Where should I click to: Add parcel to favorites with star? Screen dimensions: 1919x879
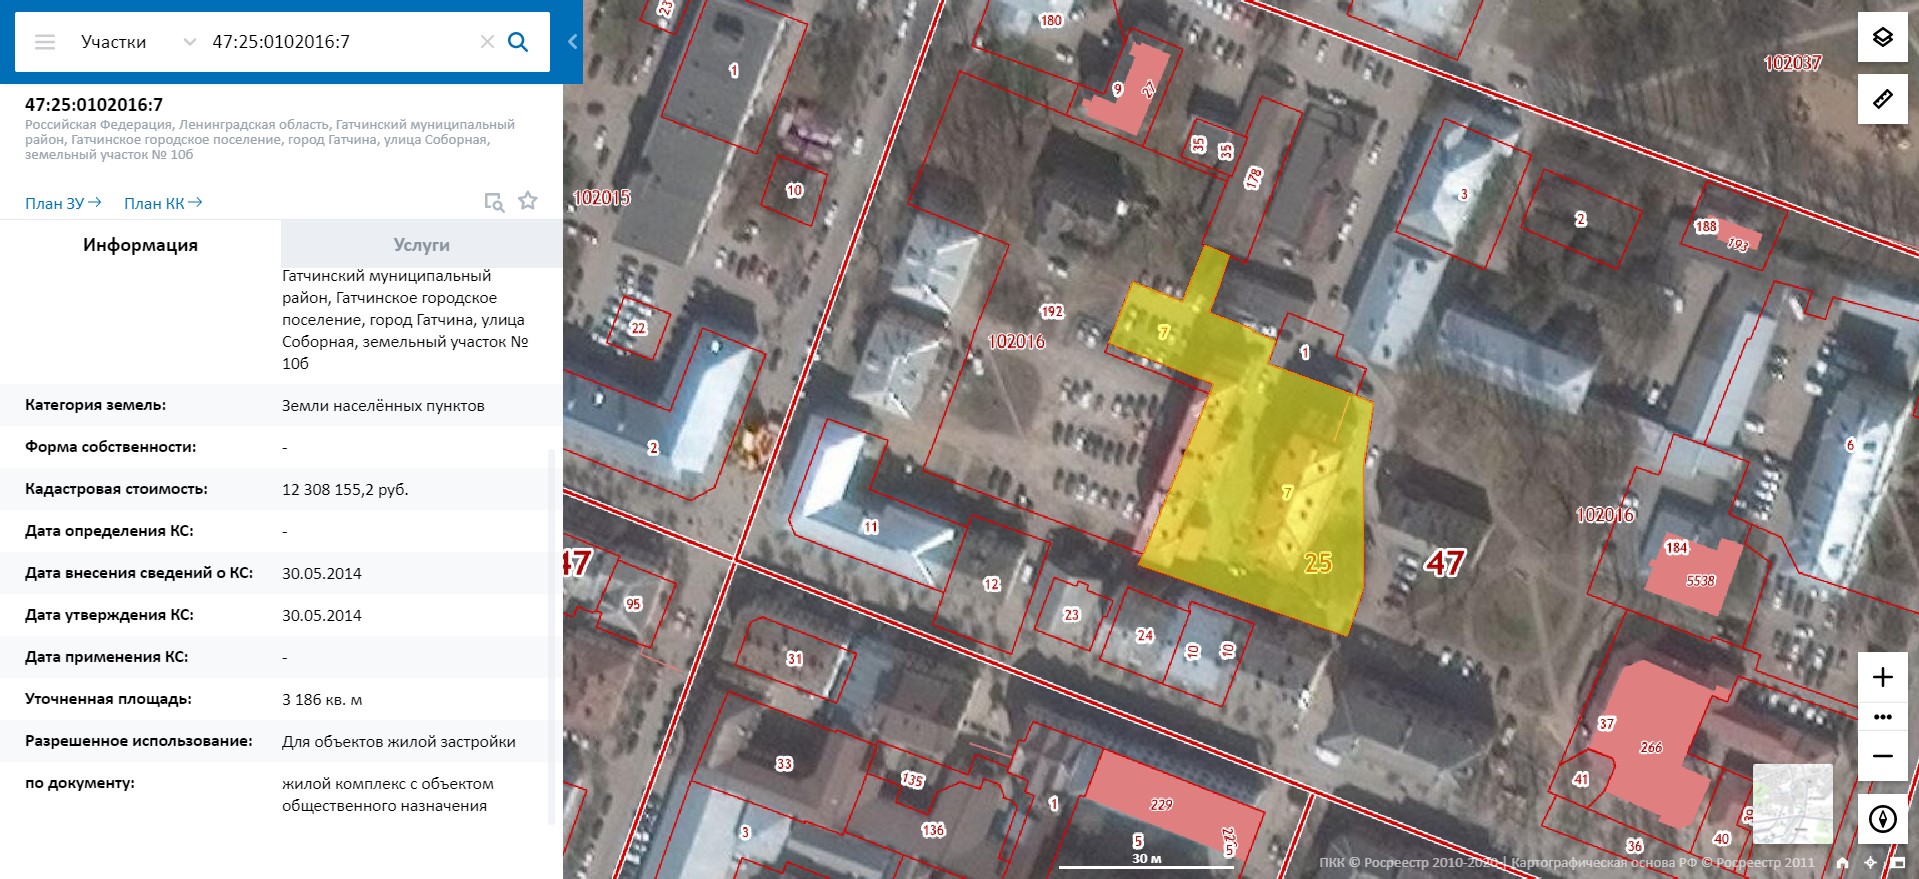[528, 201]
